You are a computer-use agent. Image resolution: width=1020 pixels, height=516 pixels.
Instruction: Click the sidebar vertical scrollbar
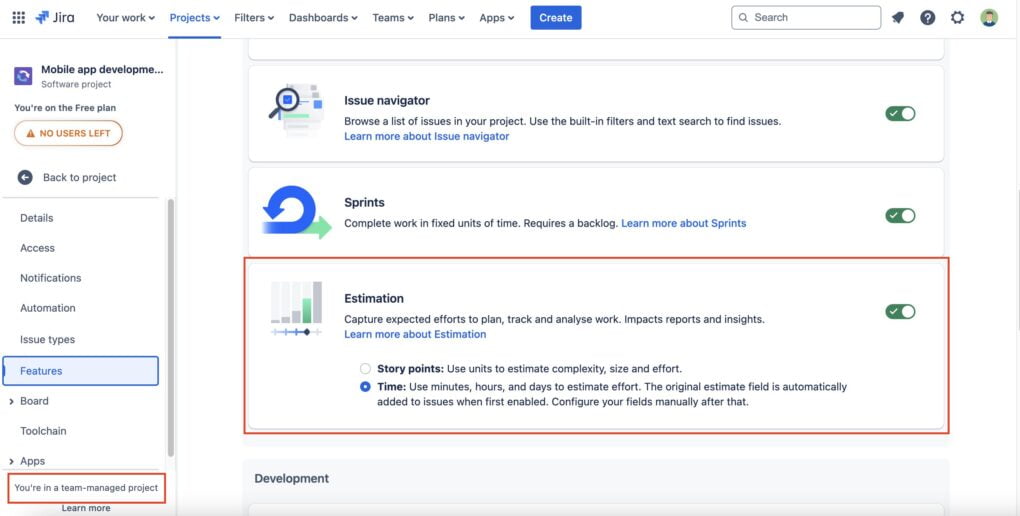pos(171,327)
